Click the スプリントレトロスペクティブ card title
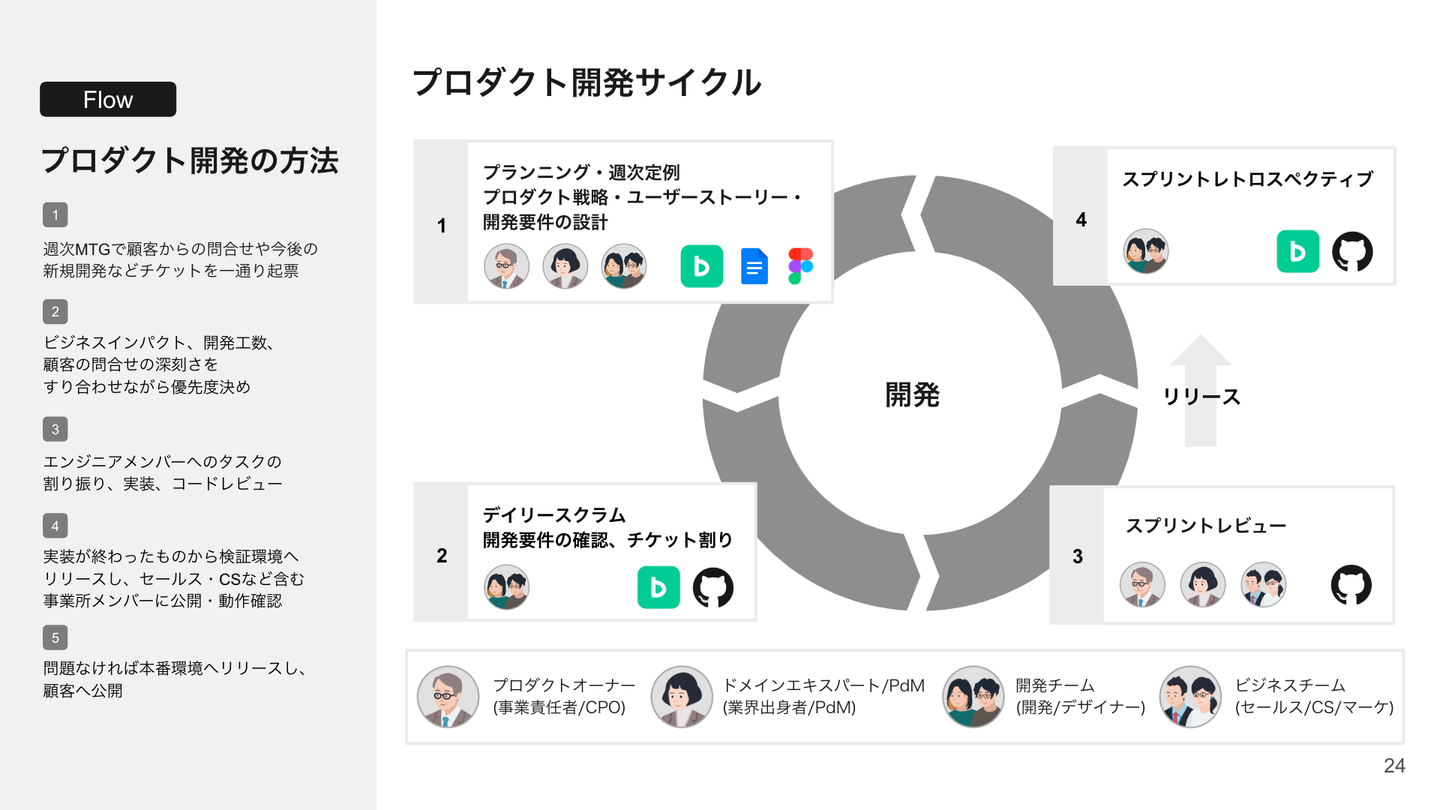The width and height of the screenshot is (1440, 810). point(1247,179)
